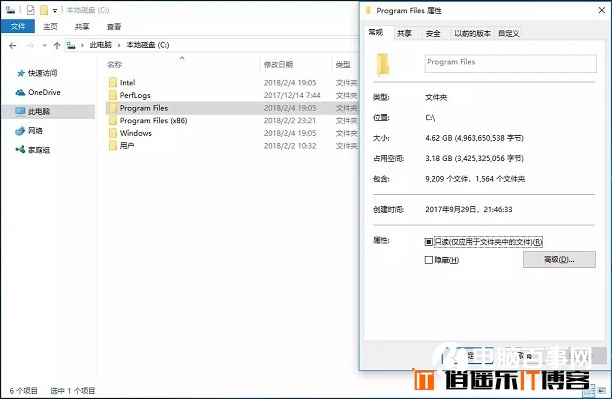Select the PerfLogs folder icon
The width and height of the screenshot is (612, 399).
(113, 95)
